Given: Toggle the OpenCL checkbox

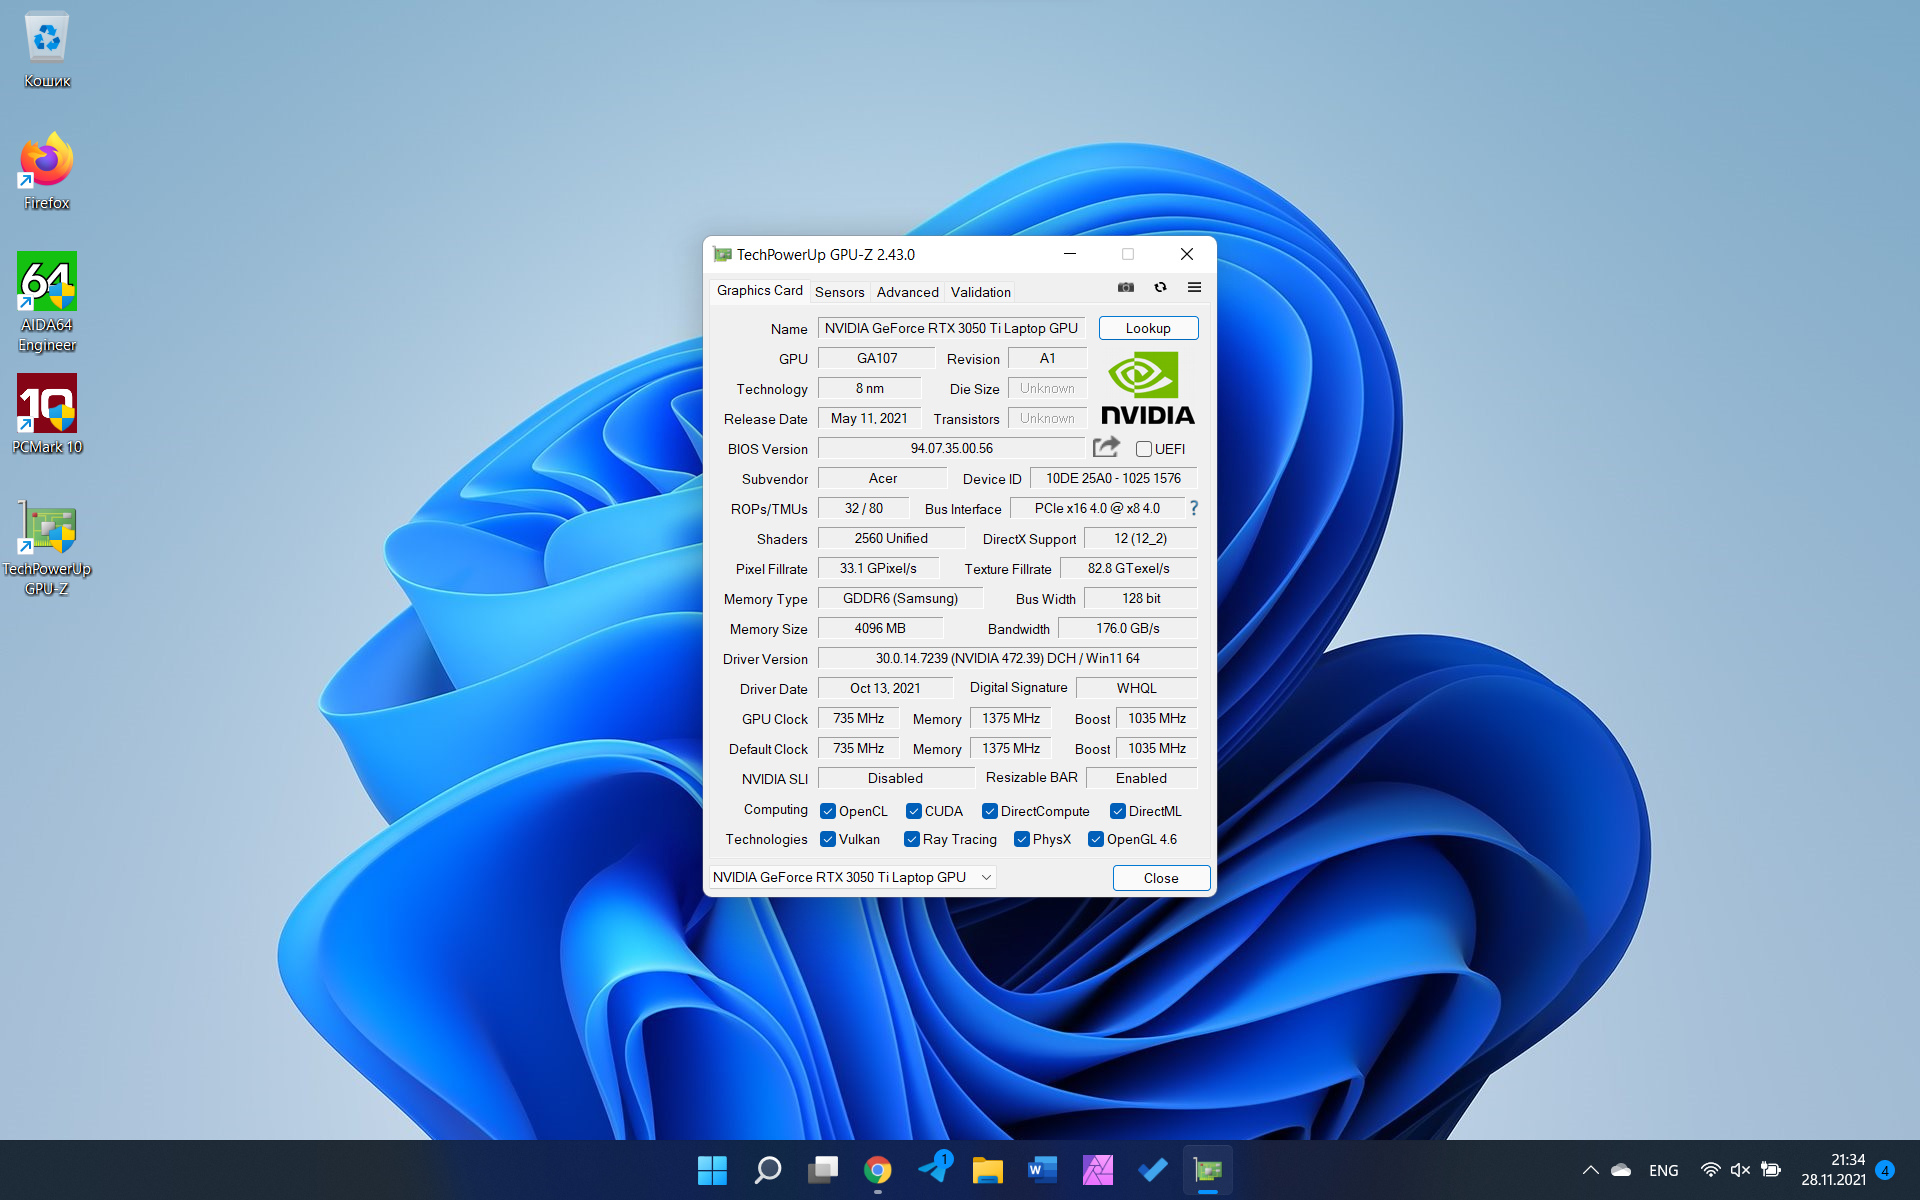Looking at the screenshot, I should (x=828, y=811).
